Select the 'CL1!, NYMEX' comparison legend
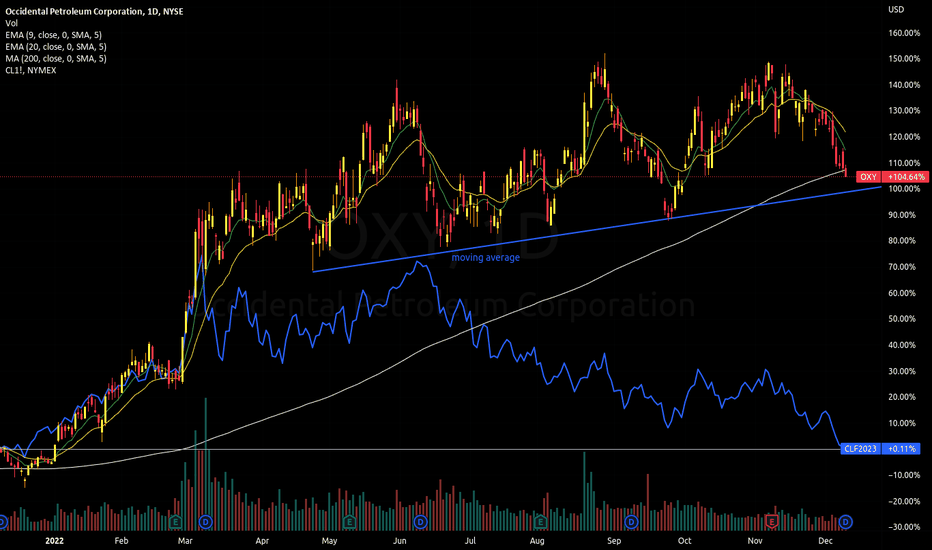The width and height of the screenshot is (932, 550). (31, 70)
